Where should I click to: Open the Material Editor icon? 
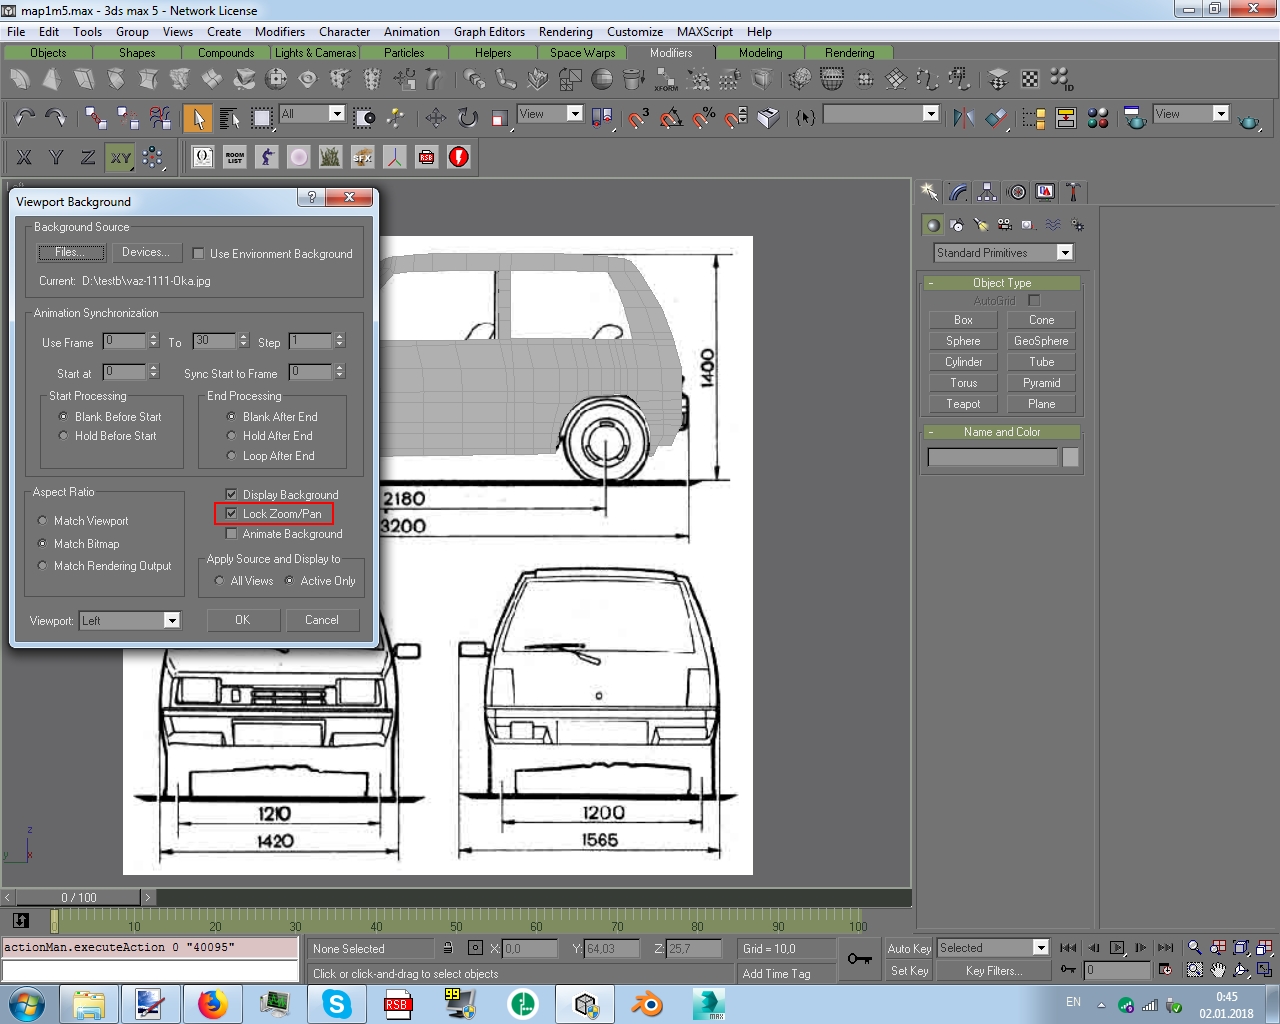coord(1097,118)
